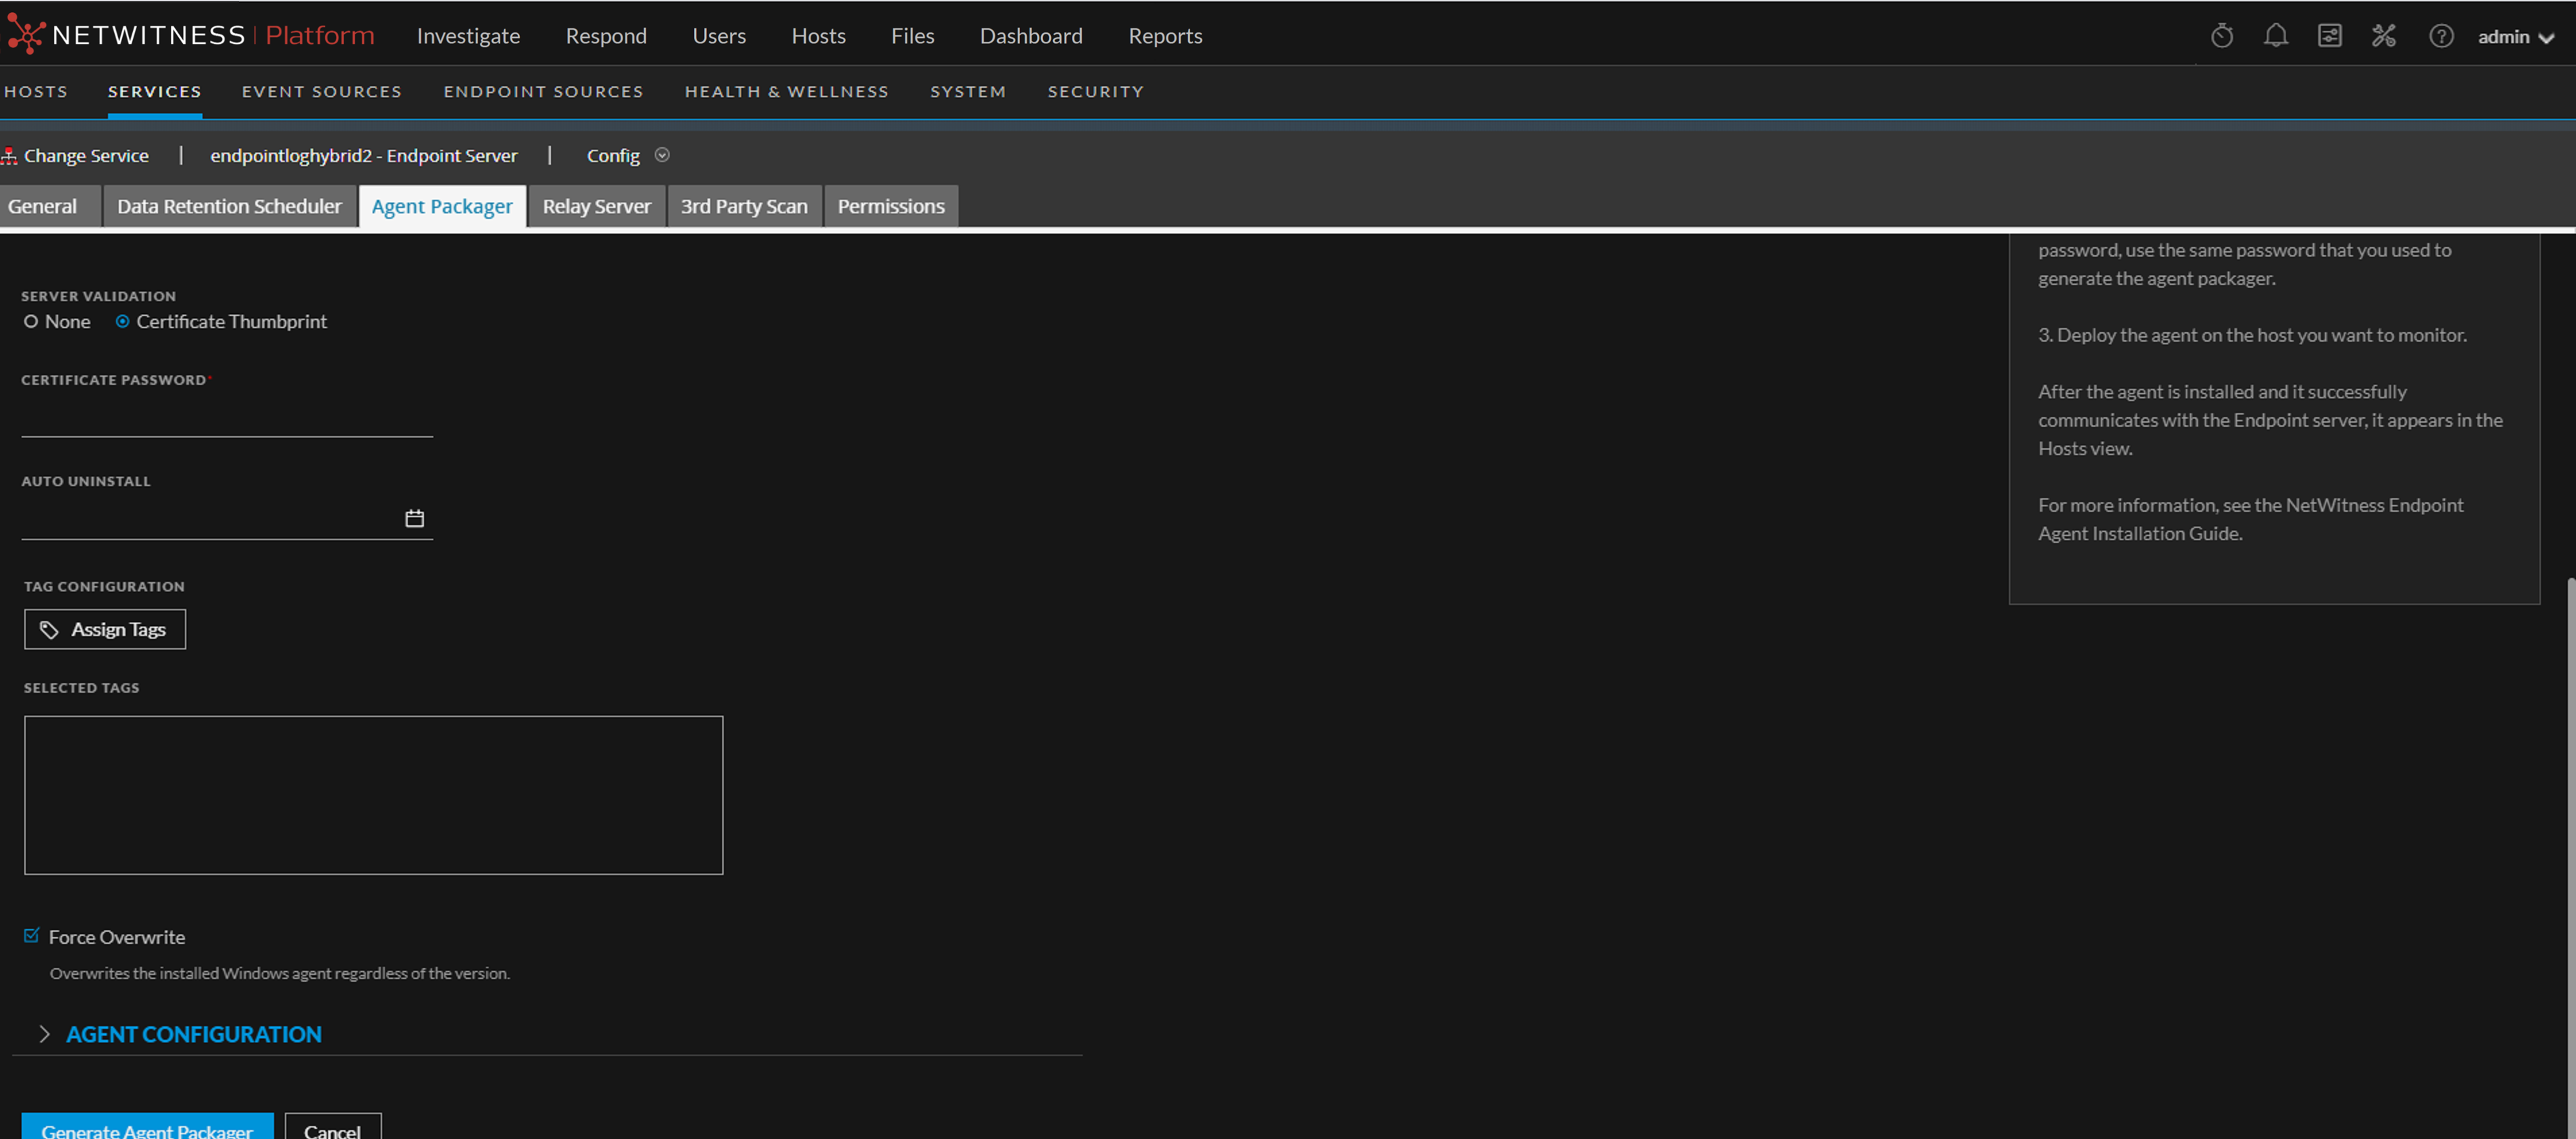The height and width of the screenshot is (1139, 2576).
Task: Switch to the Relay Server tab
Action: click(596, 206)
